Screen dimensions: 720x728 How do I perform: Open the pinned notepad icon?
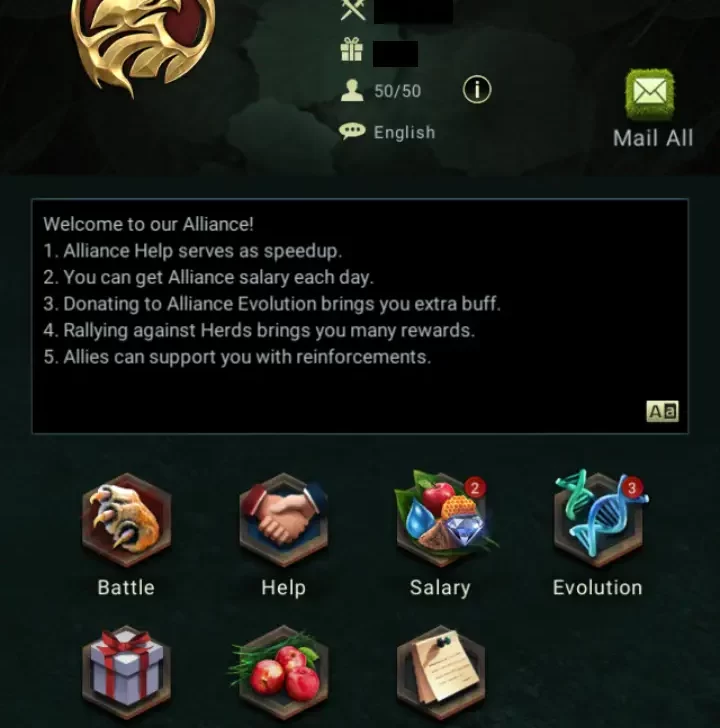[x=441, y=672]
